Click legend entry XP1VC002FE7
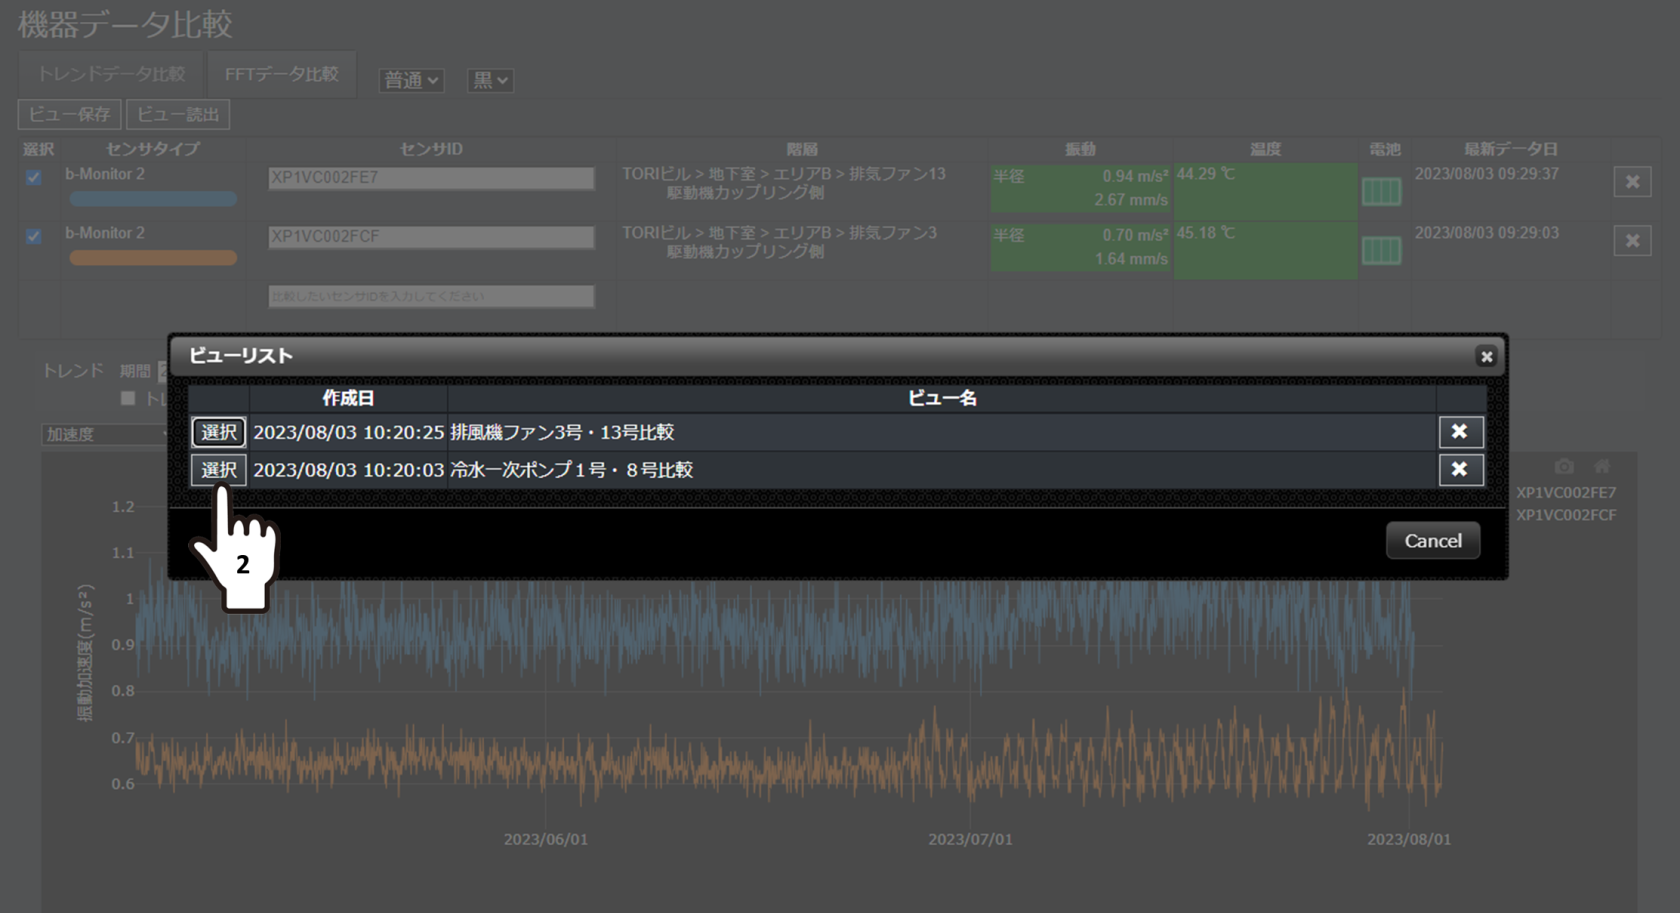 (1565, 493)
